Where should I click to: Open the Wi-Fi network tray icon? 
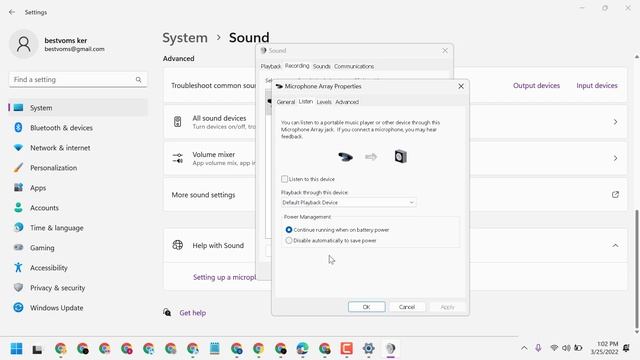point(554,348)
